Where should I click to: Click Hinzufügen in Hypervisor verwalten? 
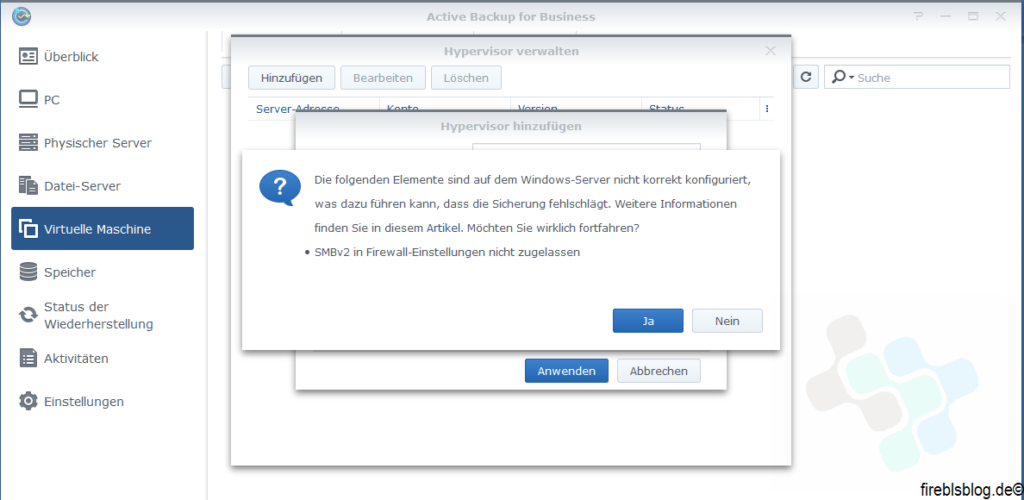291,78
